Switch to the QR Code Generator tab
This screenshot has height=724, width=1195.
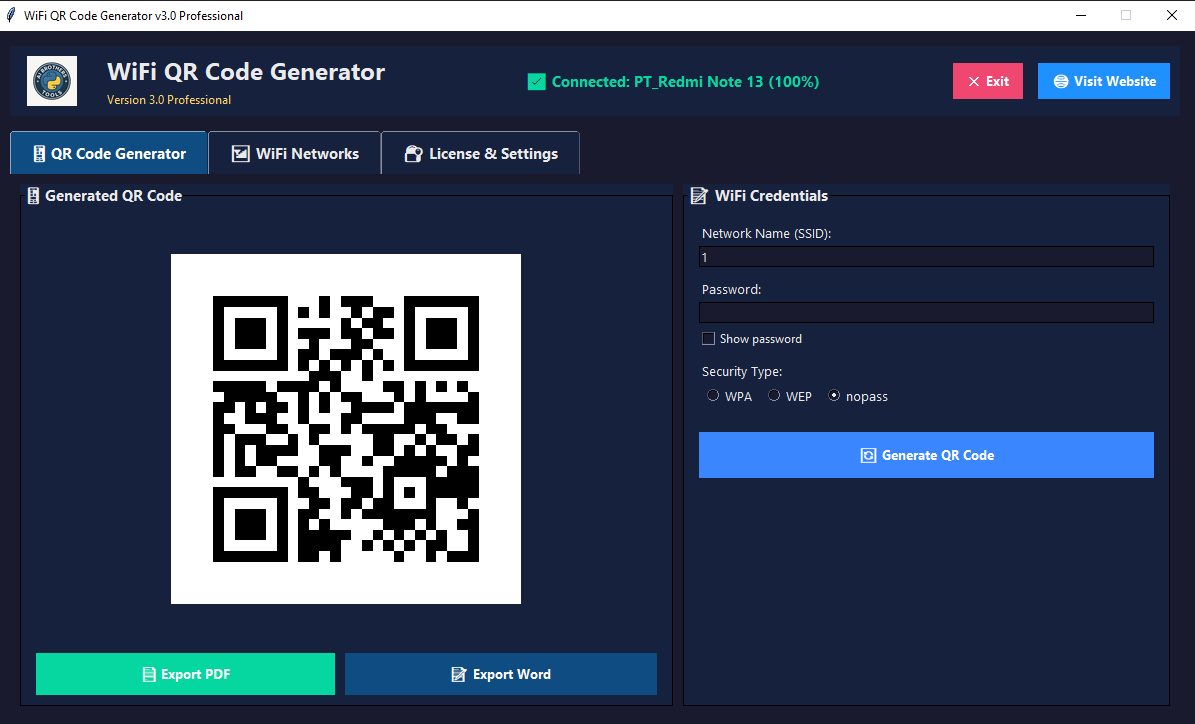coord(109,153)
